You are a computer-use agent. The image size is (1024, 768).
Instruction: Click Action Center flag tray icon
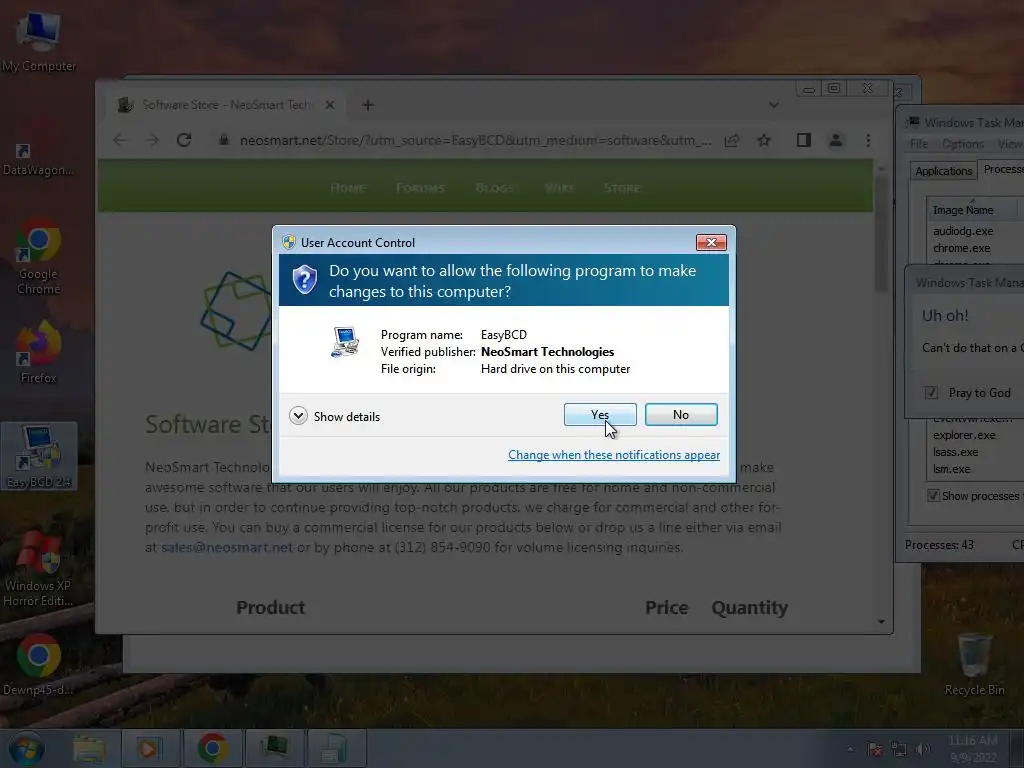coord(875,749)
